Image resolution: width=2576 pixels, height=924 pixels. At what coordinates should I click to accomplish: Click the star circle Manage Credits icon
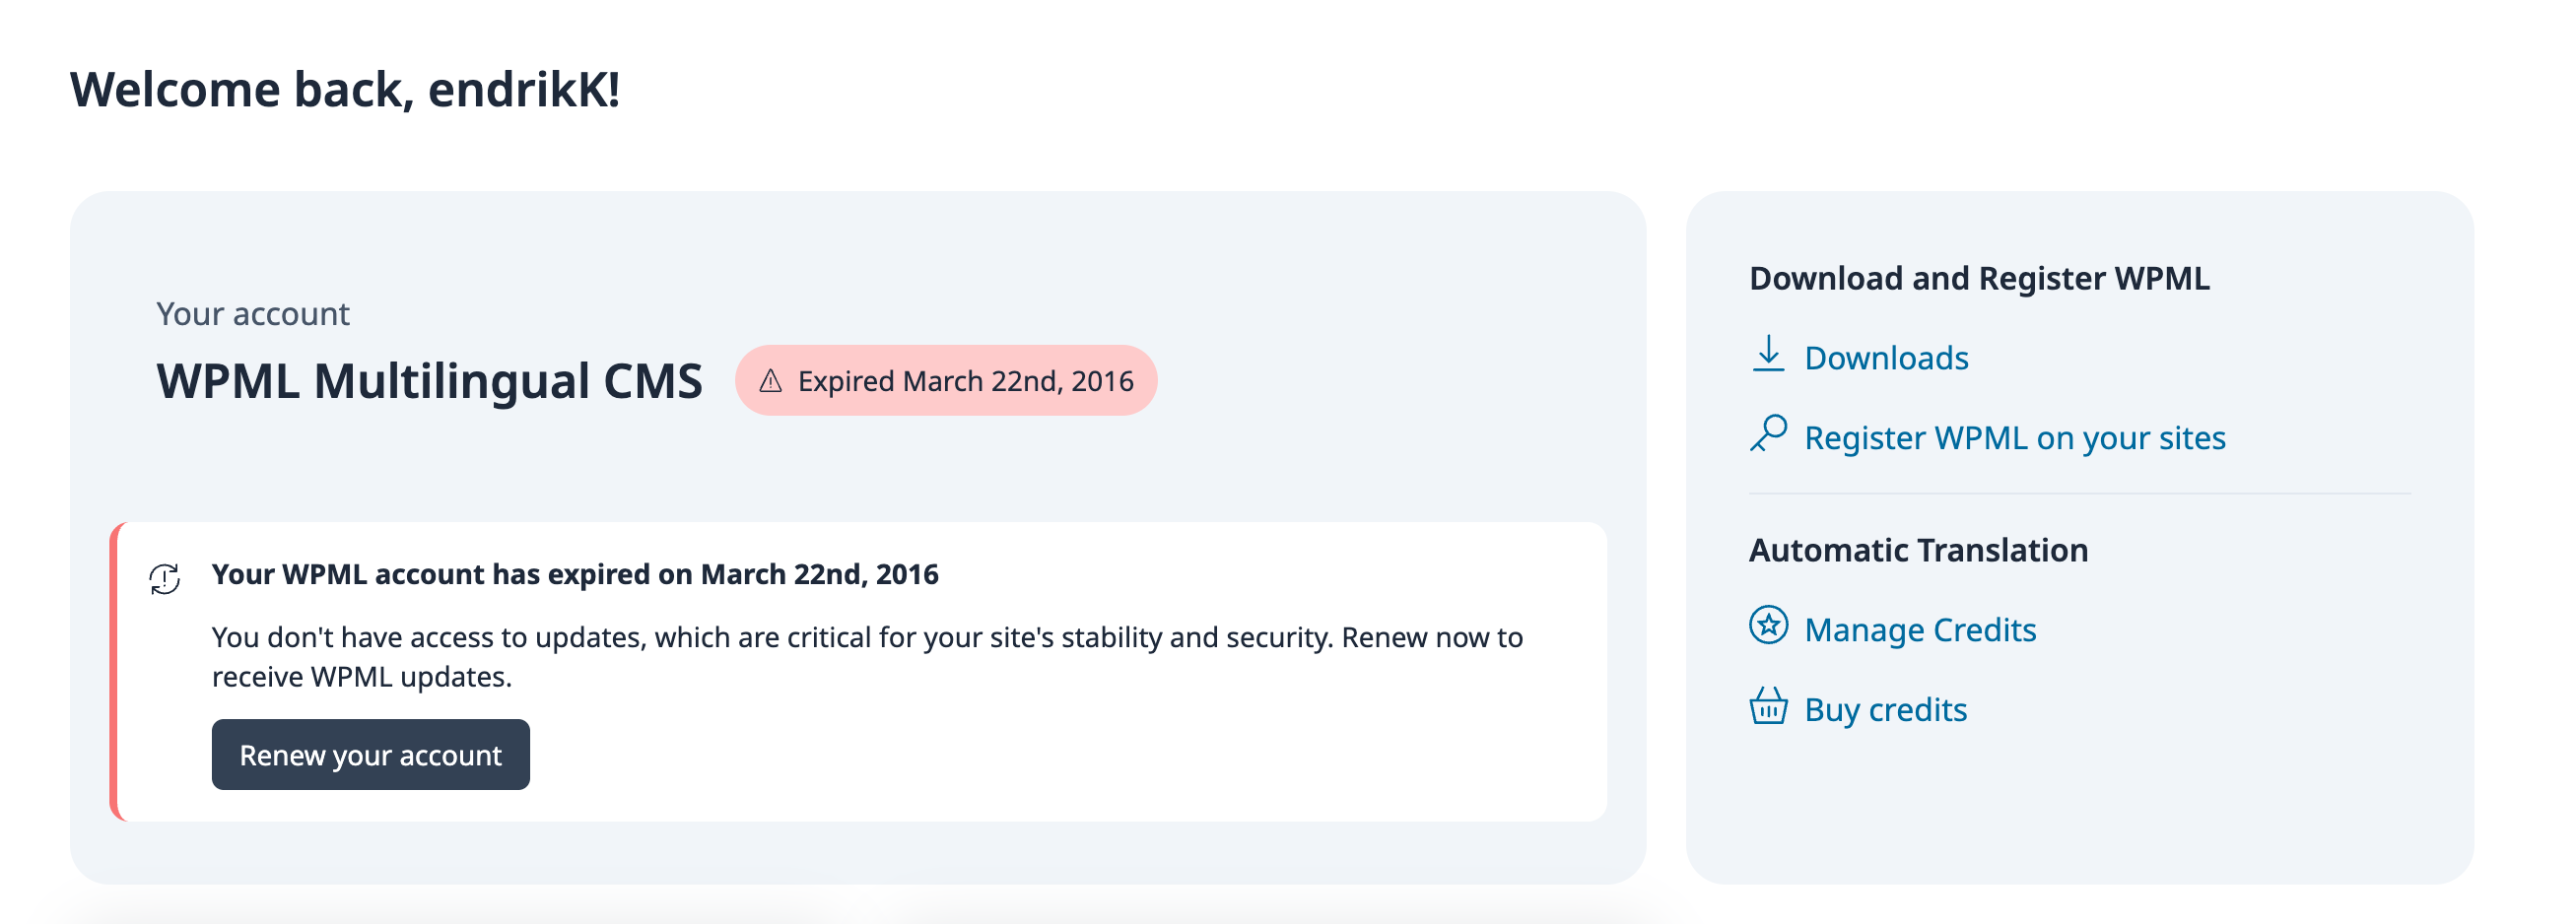tap(1768, 625)
